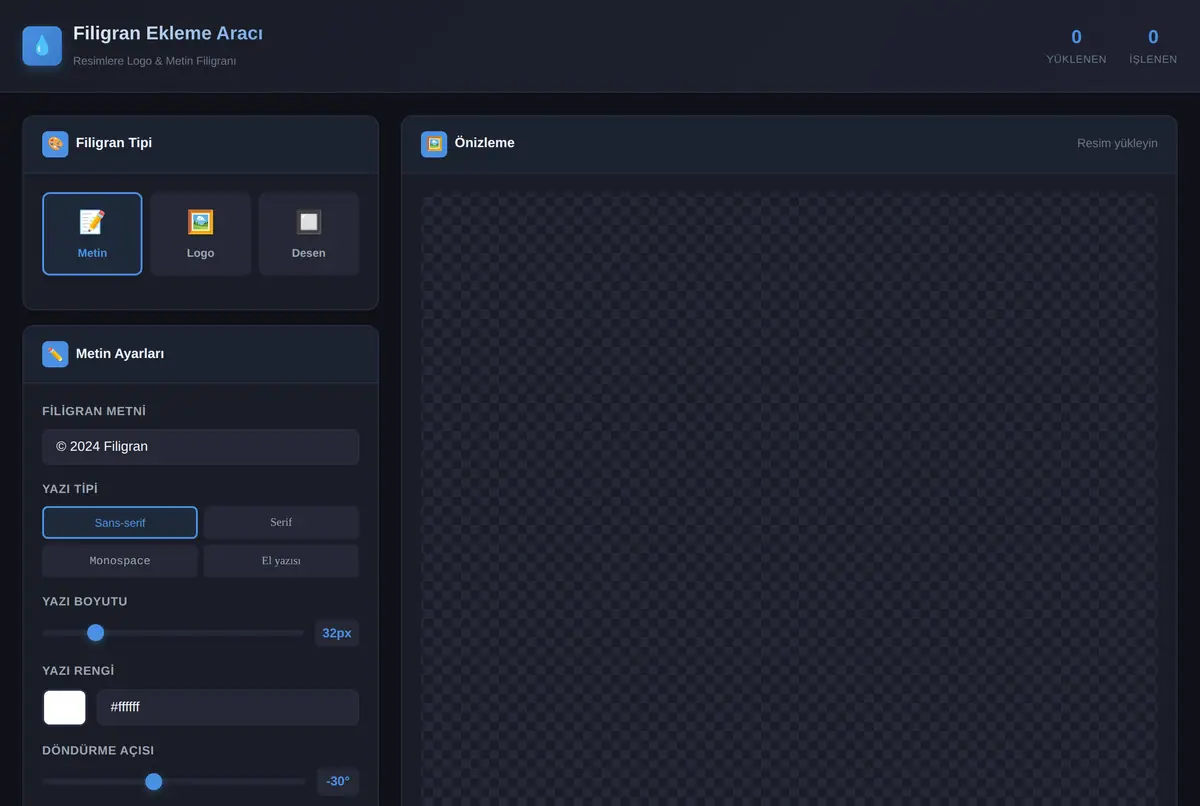The width and height of the screenshot is (1200, 806).
Task: Click the picture icon beside Önizleme
Action: pos(434,144)
